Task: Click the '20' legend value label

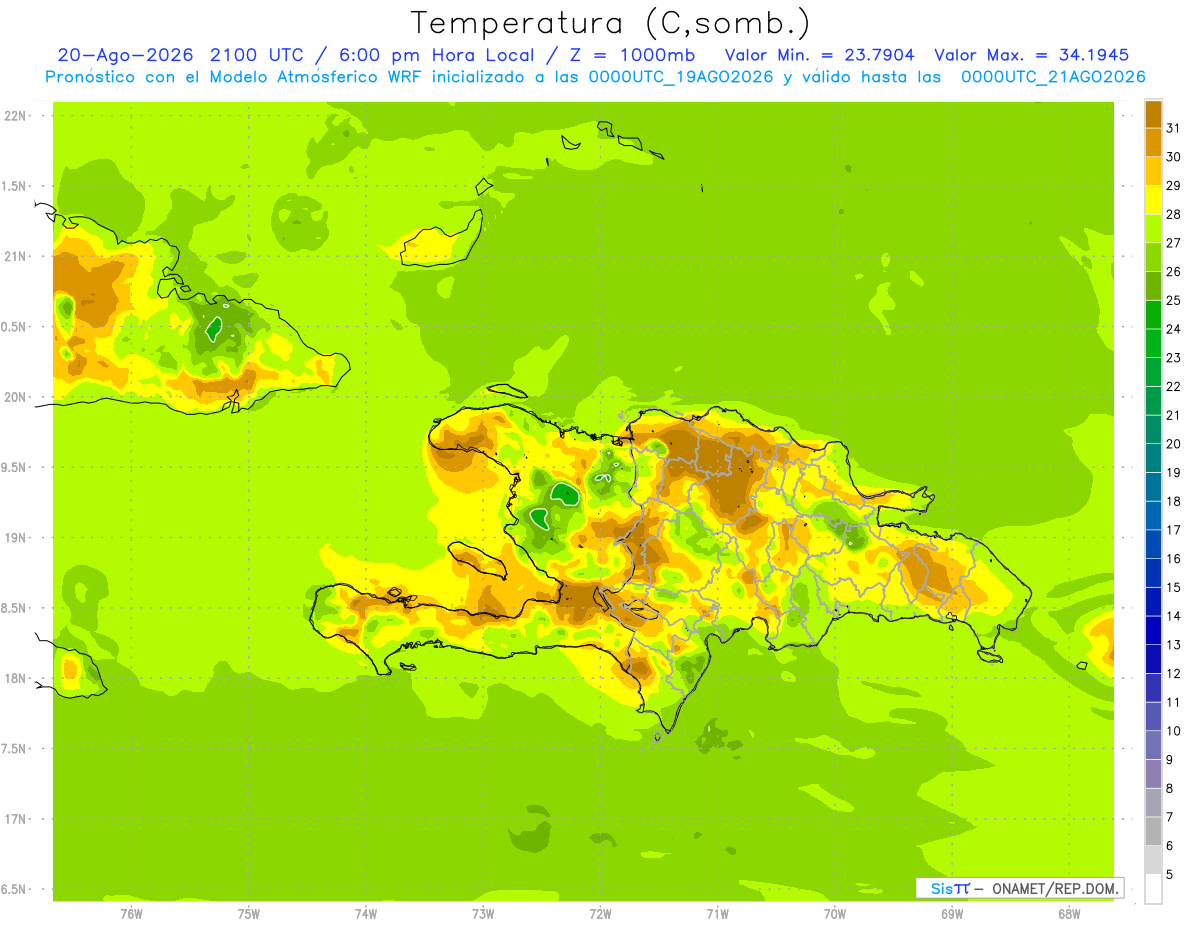Action: [1174, 444]
